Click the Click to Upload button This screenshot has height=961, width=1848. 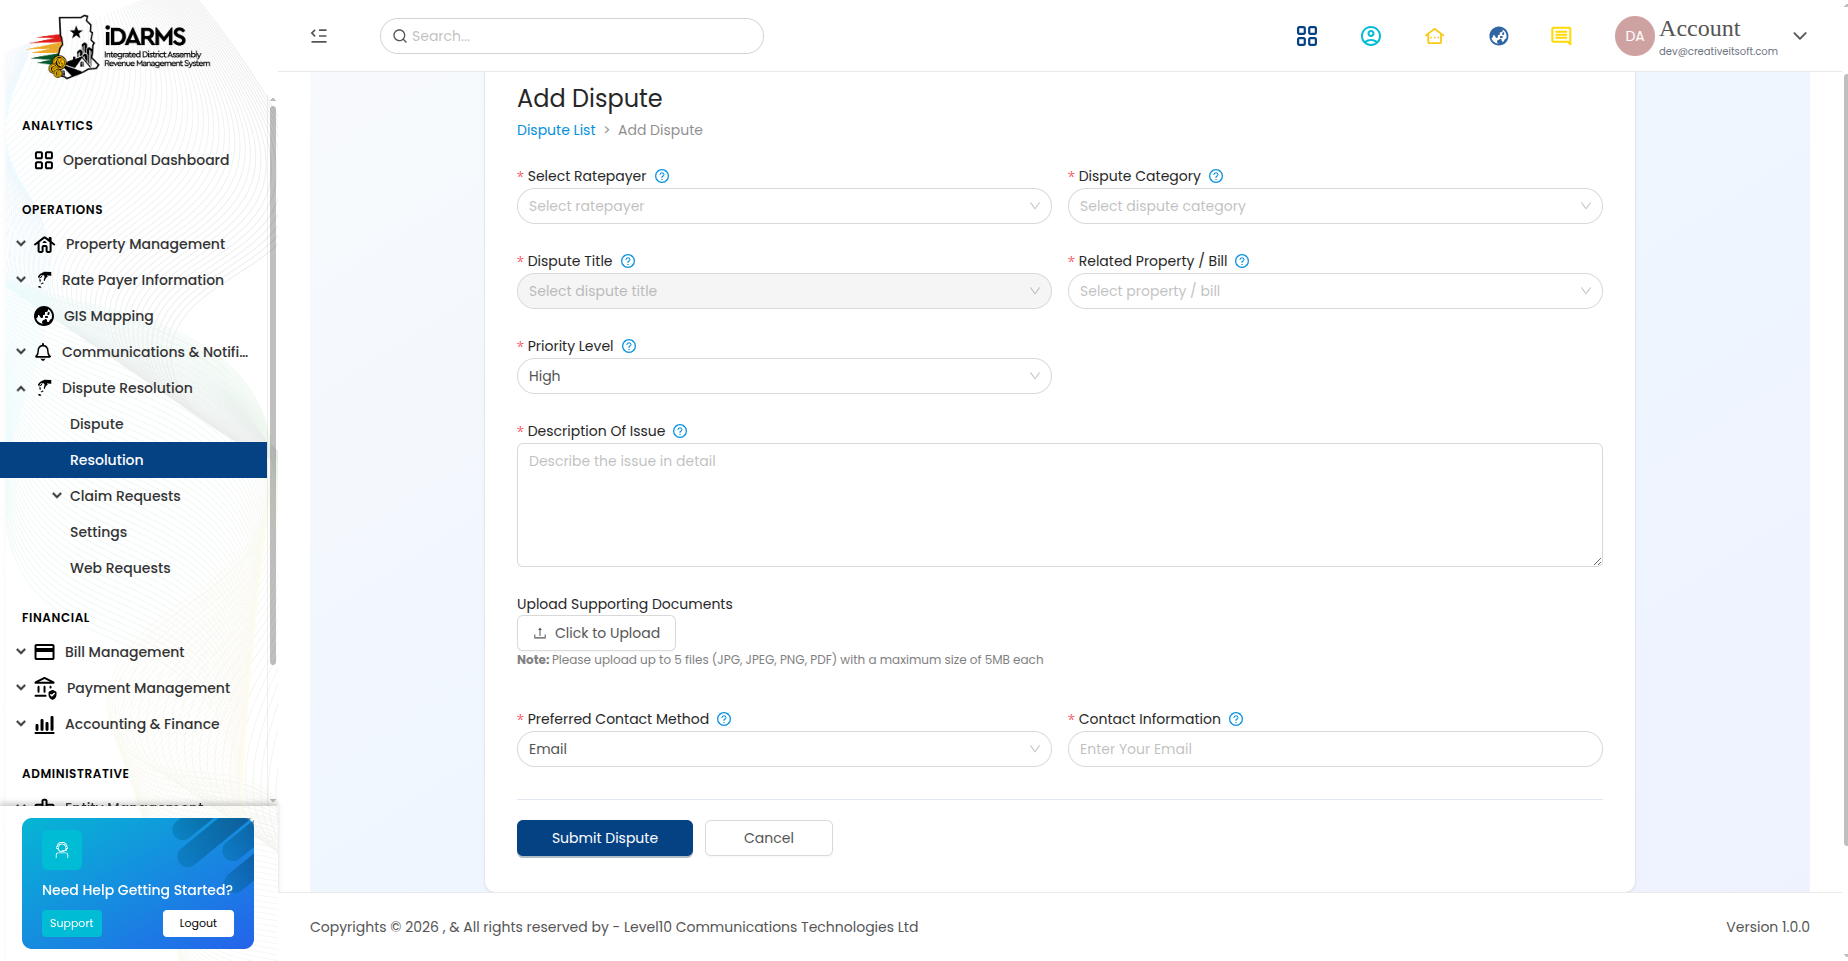(x=596, y=633)
